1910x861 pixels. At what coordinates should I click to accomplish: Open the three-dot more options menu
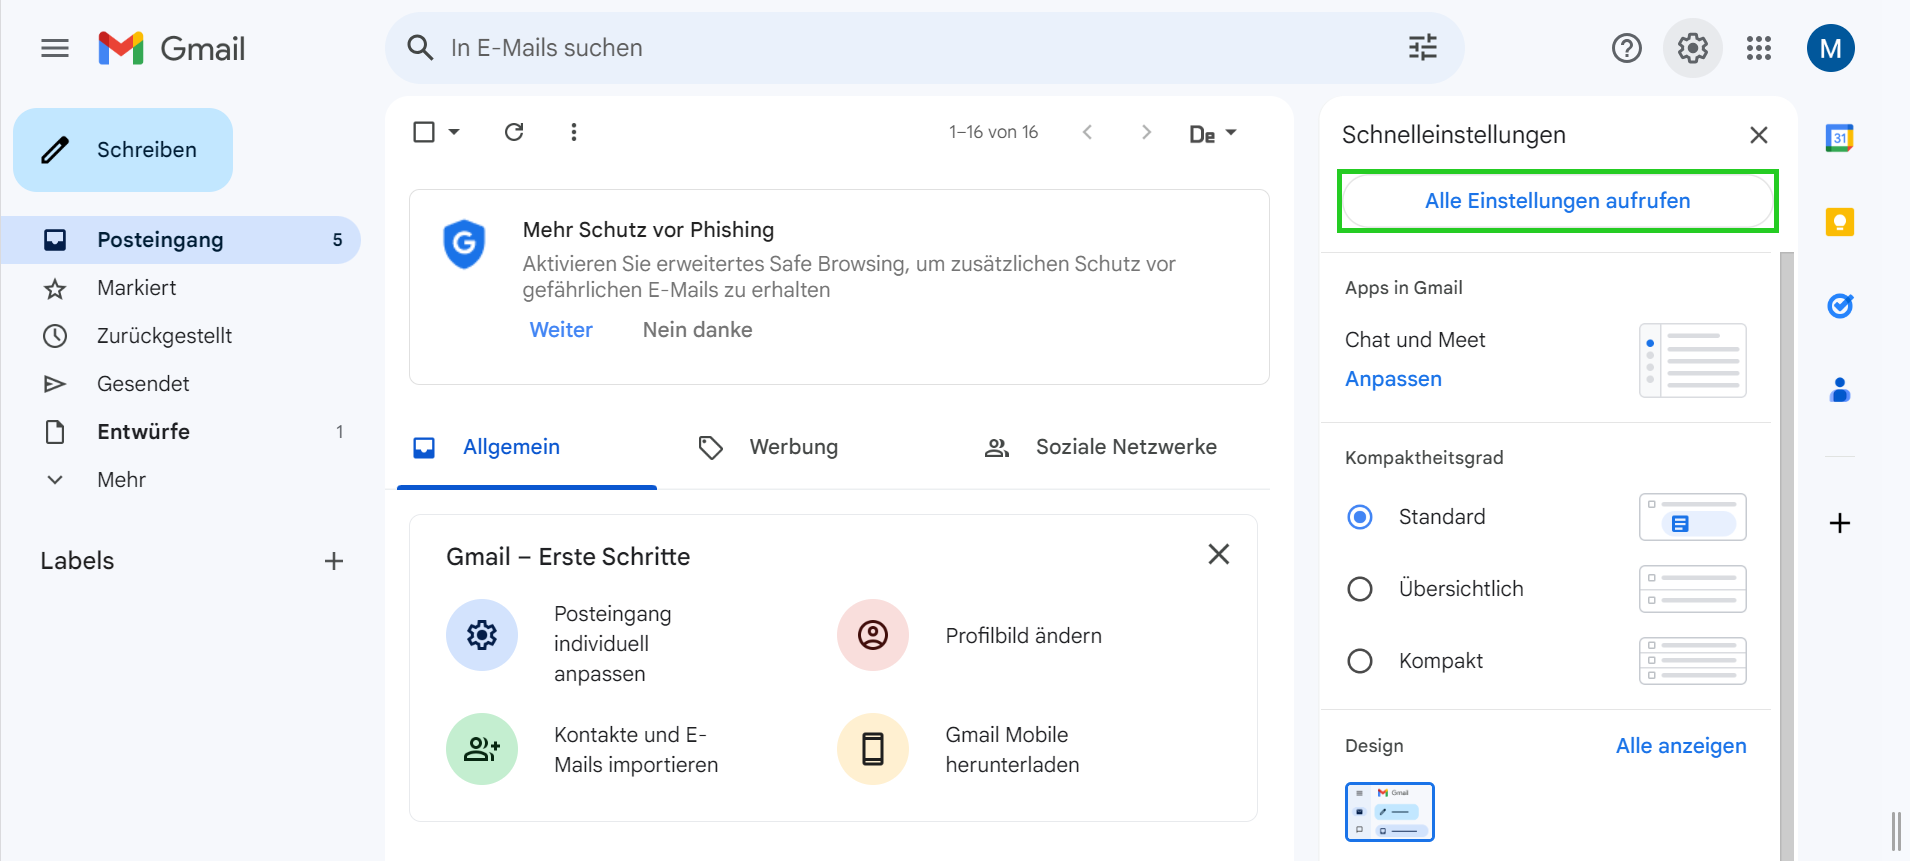click(x=573, y=132)
